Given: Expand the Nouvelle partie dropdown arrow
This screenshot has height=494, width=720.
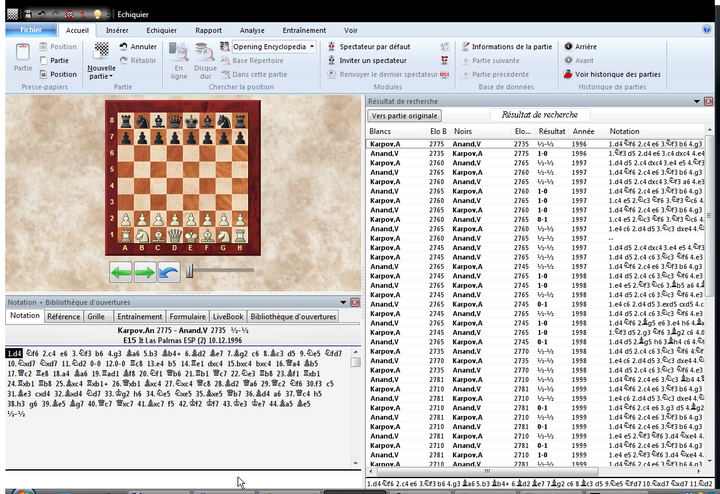Looking at the screenshot, I should point(111,76).
